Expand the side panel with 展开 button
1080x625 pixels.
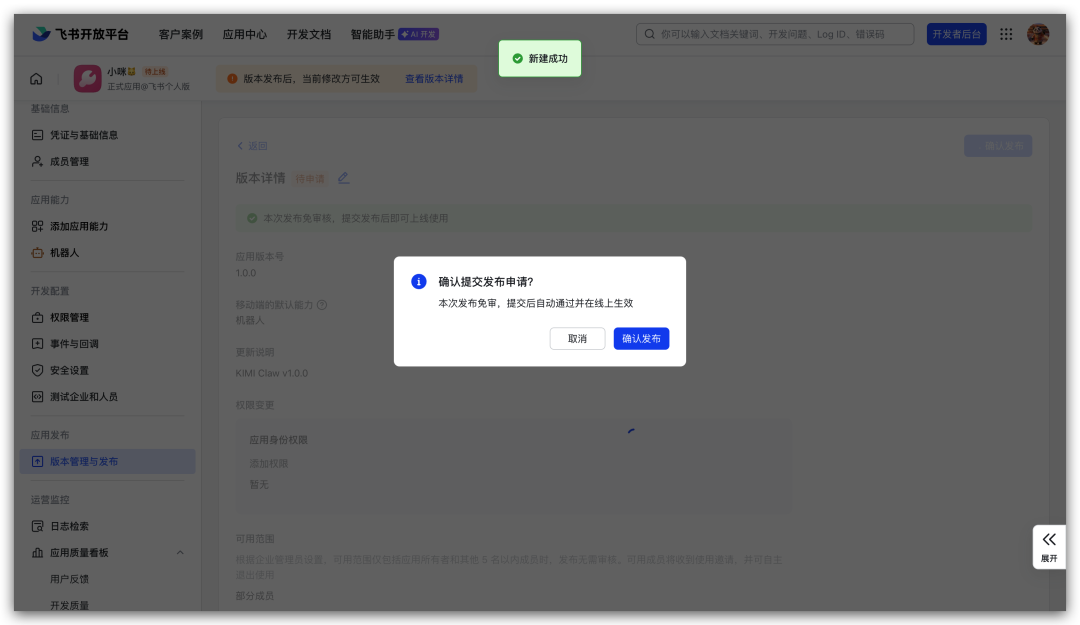point(1048,546)
